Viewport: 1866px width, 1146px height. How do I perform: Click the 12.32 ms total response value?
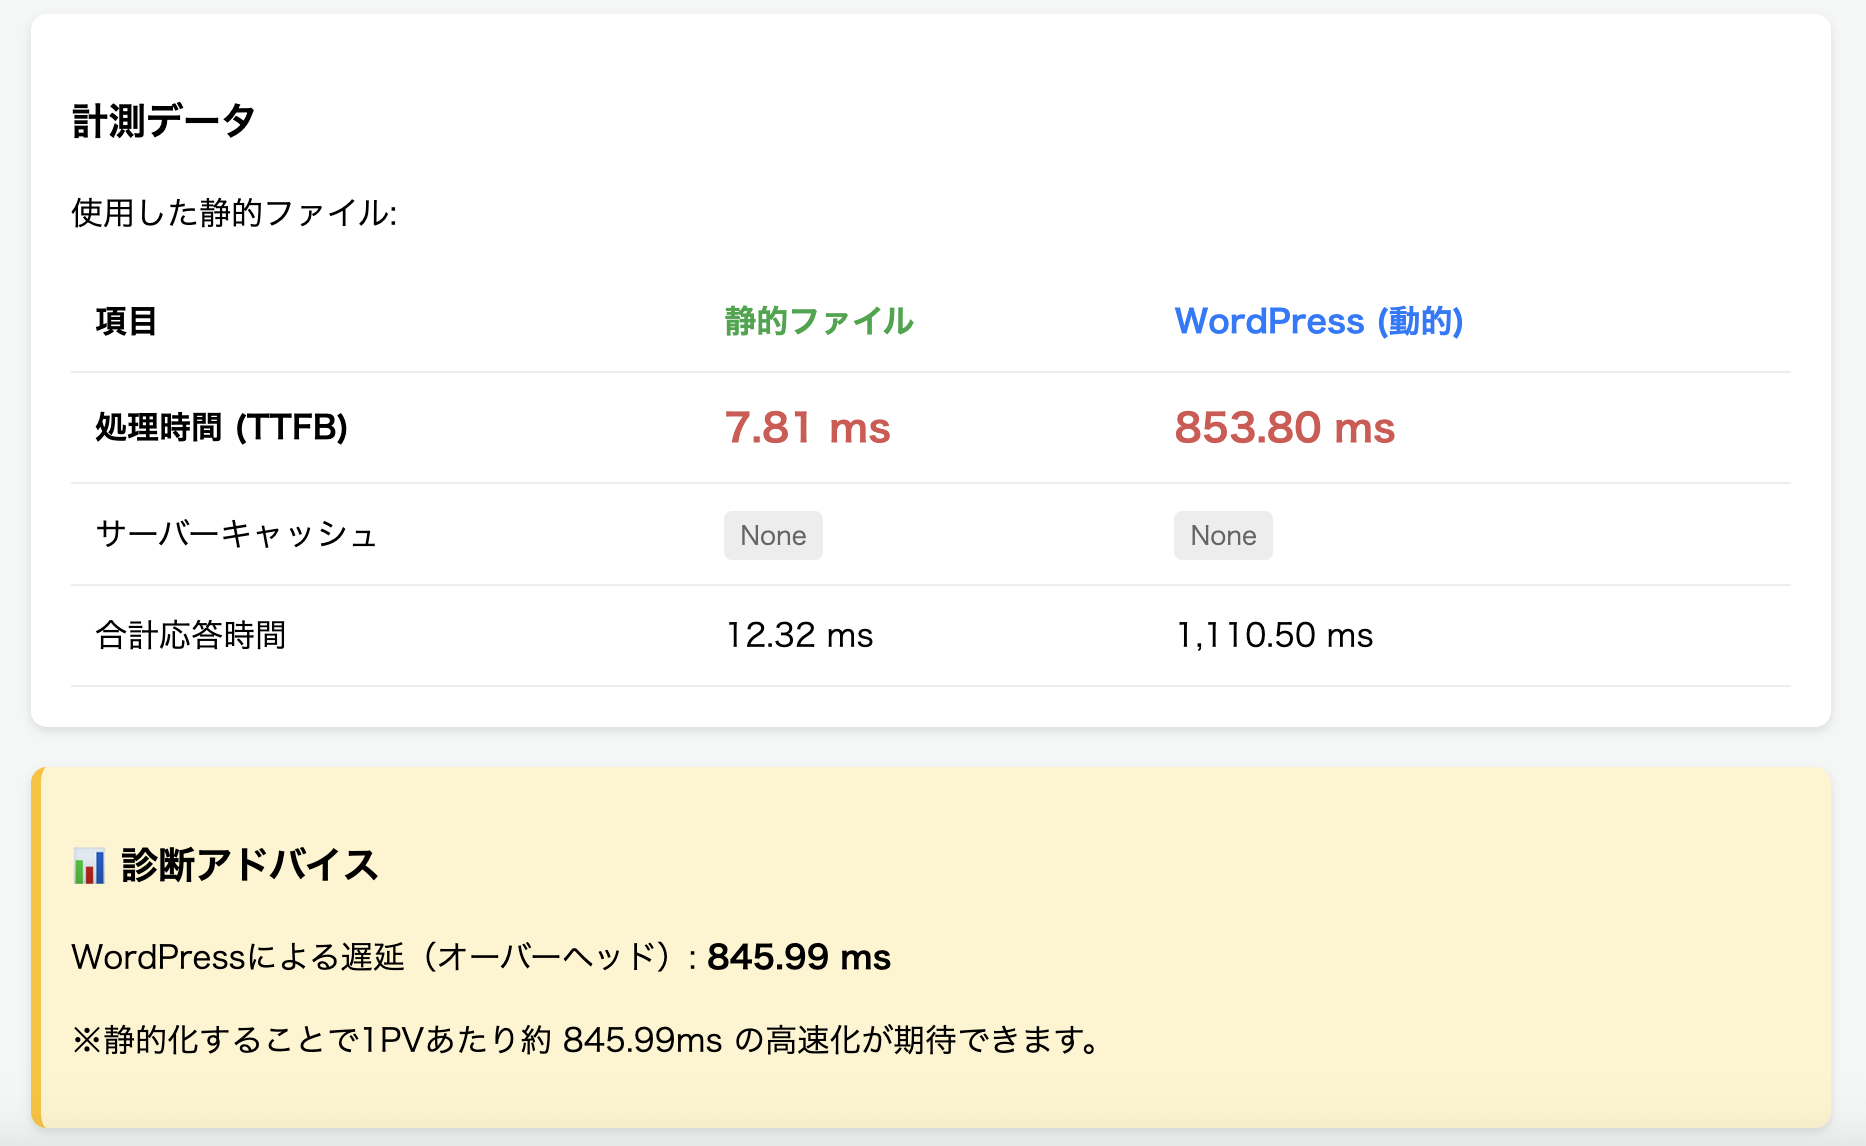(799, 636)
